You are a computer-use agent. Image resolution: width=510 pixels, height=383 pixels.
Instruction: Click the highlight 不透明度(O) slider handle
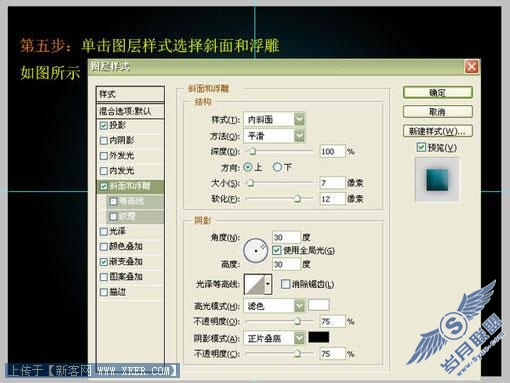[297, 321]
